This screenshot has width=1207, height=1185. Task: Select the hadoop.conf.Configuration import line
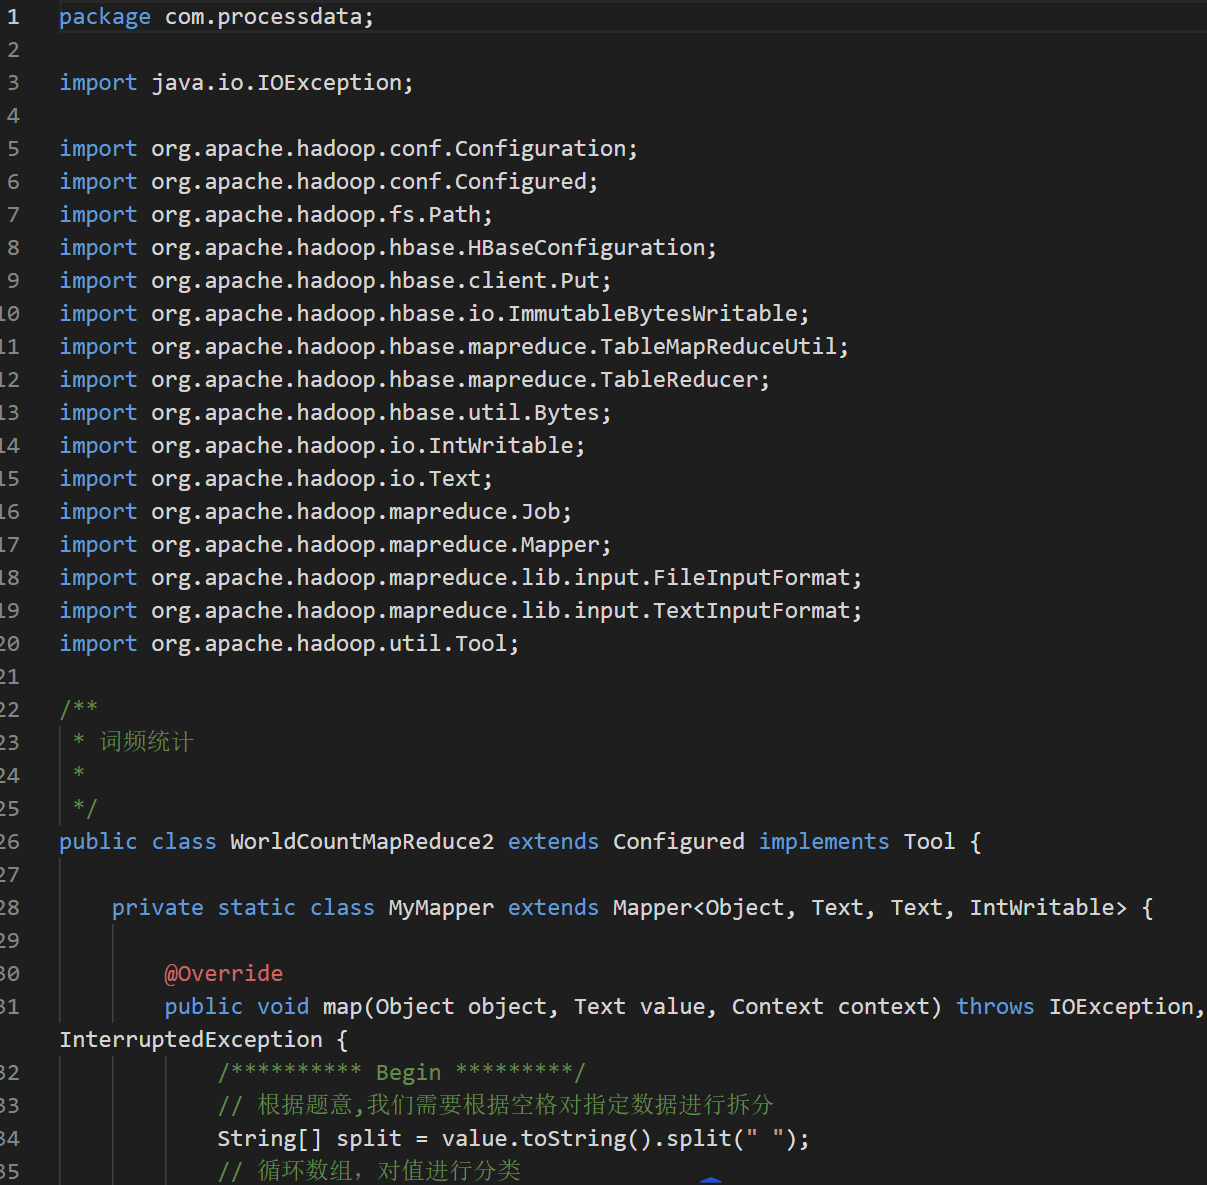[348, 149]
